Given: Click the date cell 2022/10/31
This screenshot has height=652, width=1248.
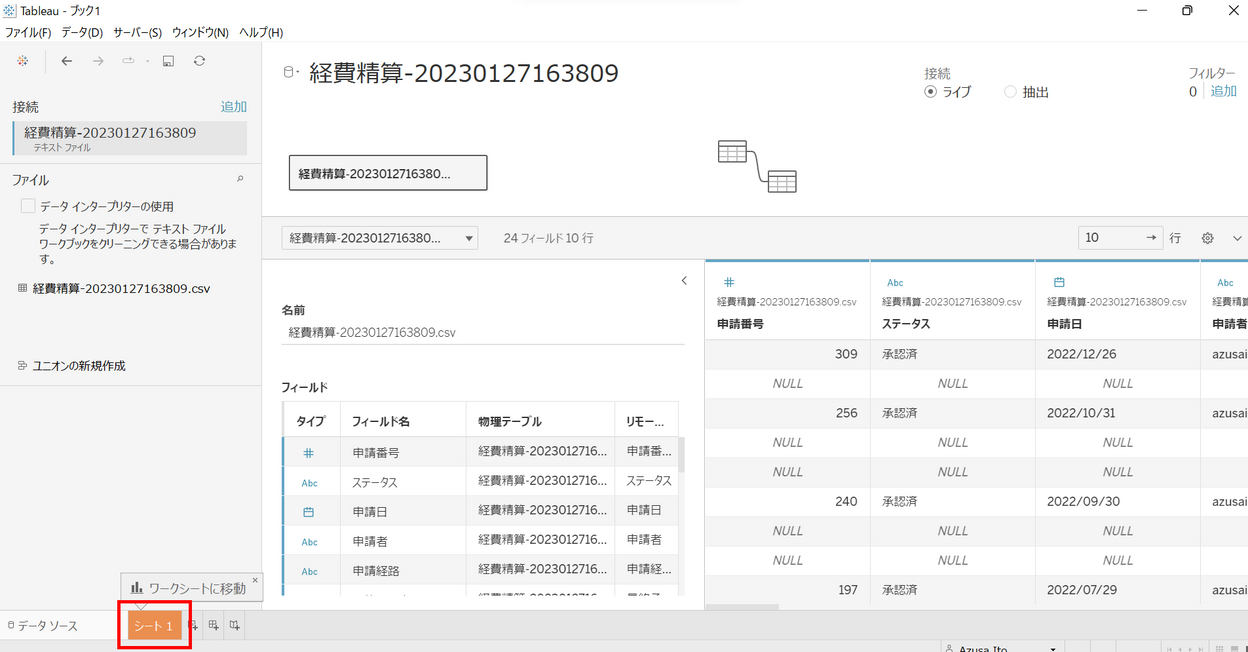Looking at the screenshot, I should point(1117,413).
